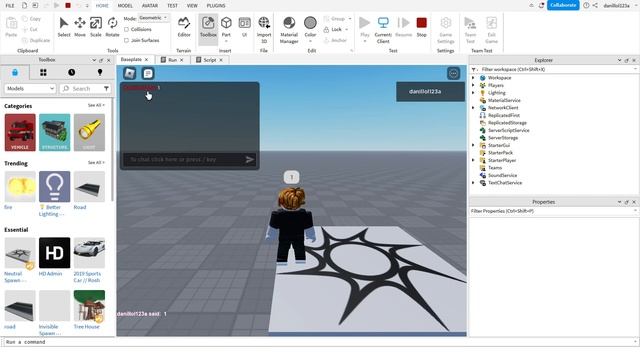Toggle the in-game chat icon
This screenshot has width=640, height=360.
coord(148,73)
